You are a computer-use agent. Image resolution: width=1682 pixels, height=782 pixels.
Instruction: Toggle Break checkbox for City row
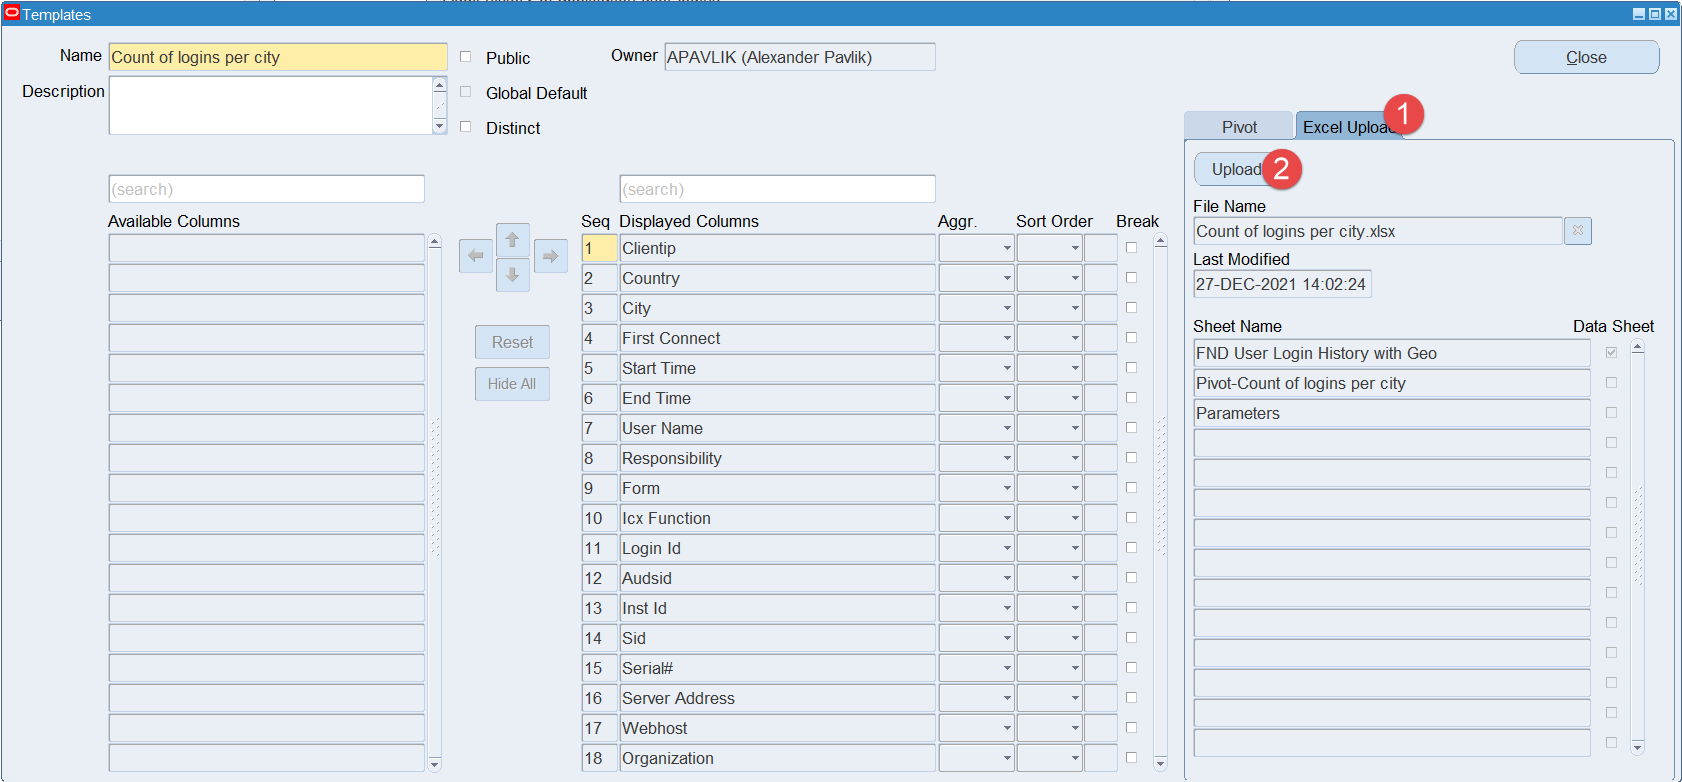pos(1132,308)
